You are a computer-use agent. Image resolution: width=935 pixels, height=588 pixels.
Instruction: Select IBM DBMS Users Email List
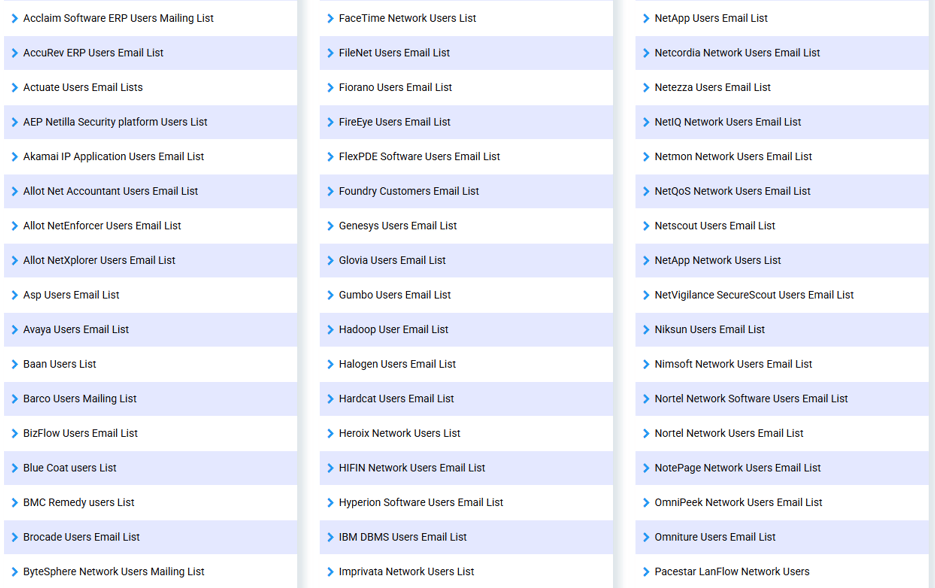coord(403,537)
